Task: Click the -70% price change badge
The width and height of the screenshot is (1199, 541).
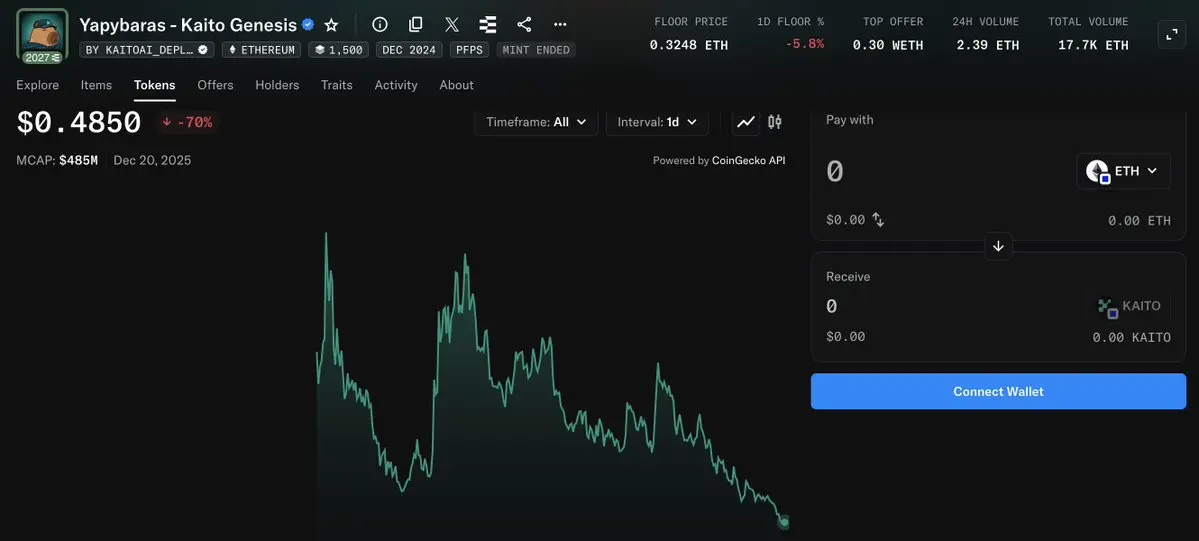Action: click(187, 122)
